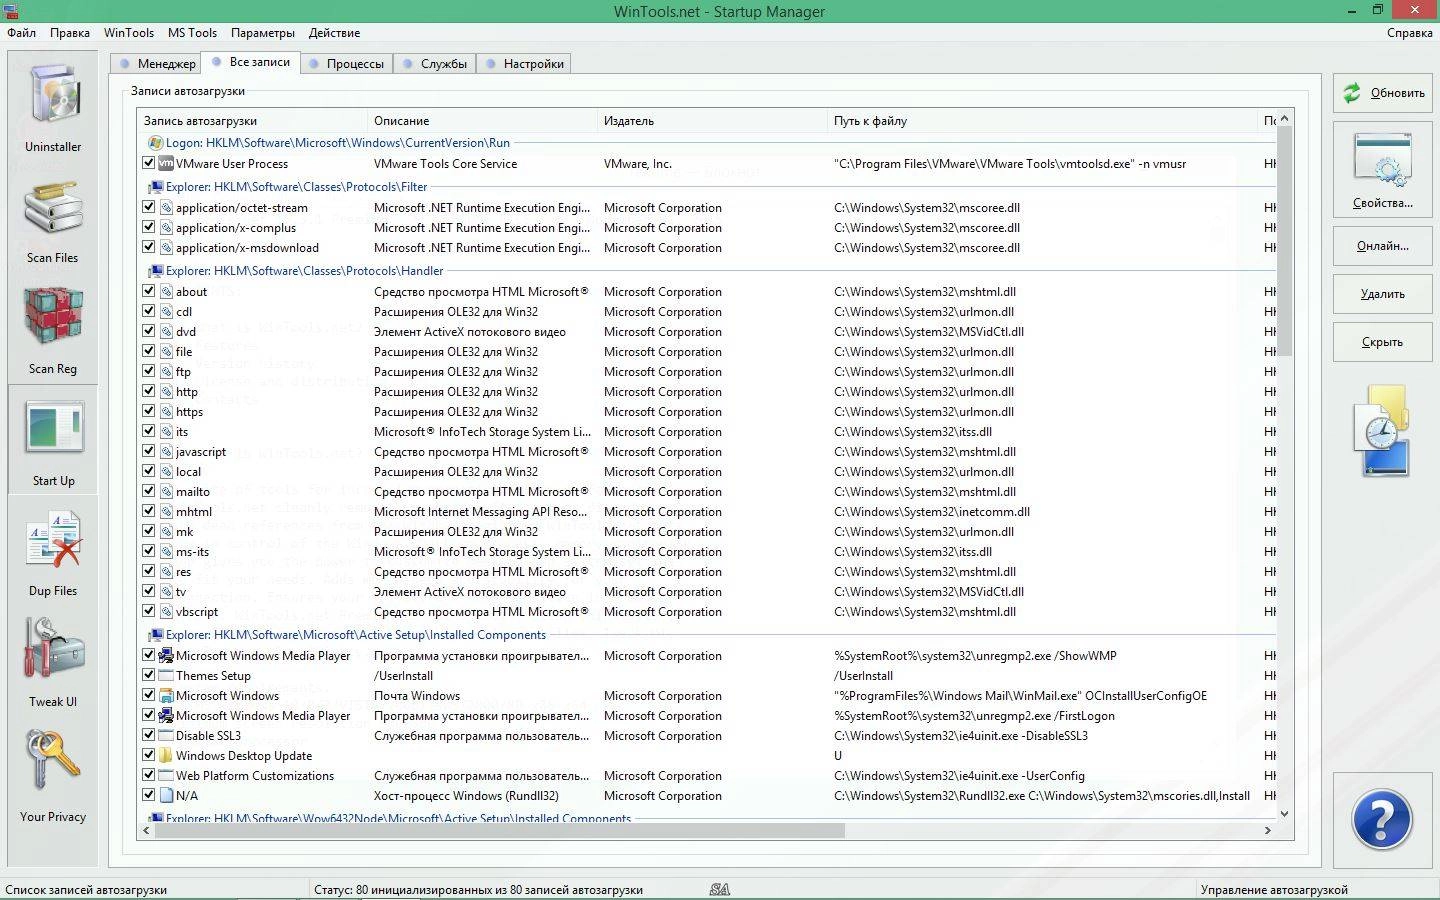The width and height of the screenshot is (1440, 900).
Task: Sort by the Издатель column header
Action: click(x=712, y=121)
